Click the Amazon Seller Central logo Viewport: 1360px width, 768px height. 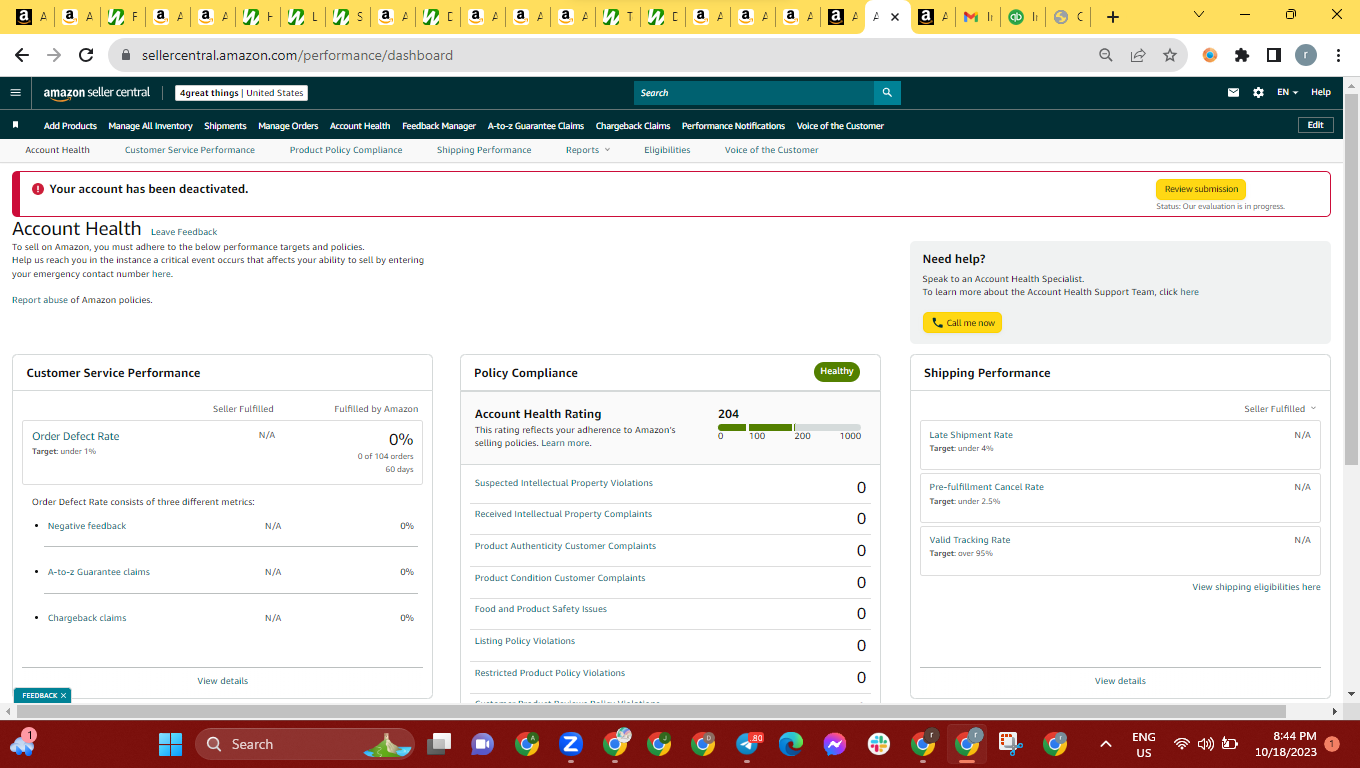[96, 93]
